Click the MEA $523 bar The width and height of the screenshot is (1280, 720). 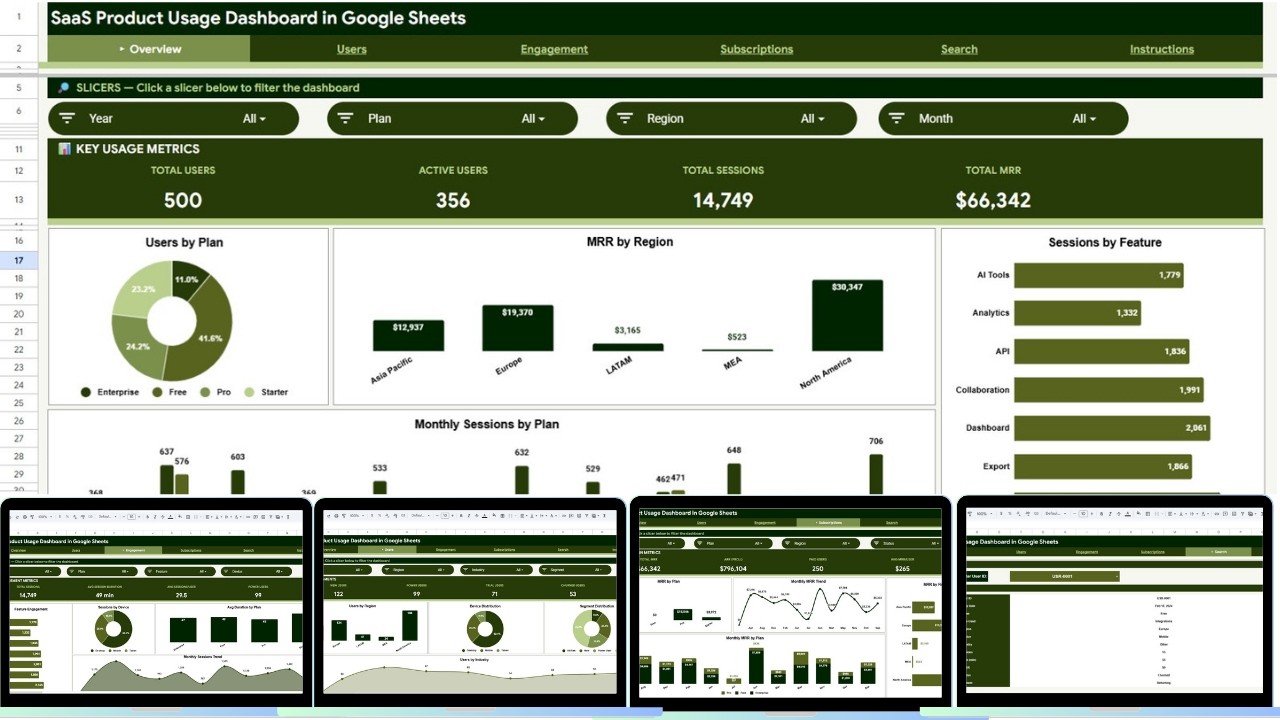point(737,350)
